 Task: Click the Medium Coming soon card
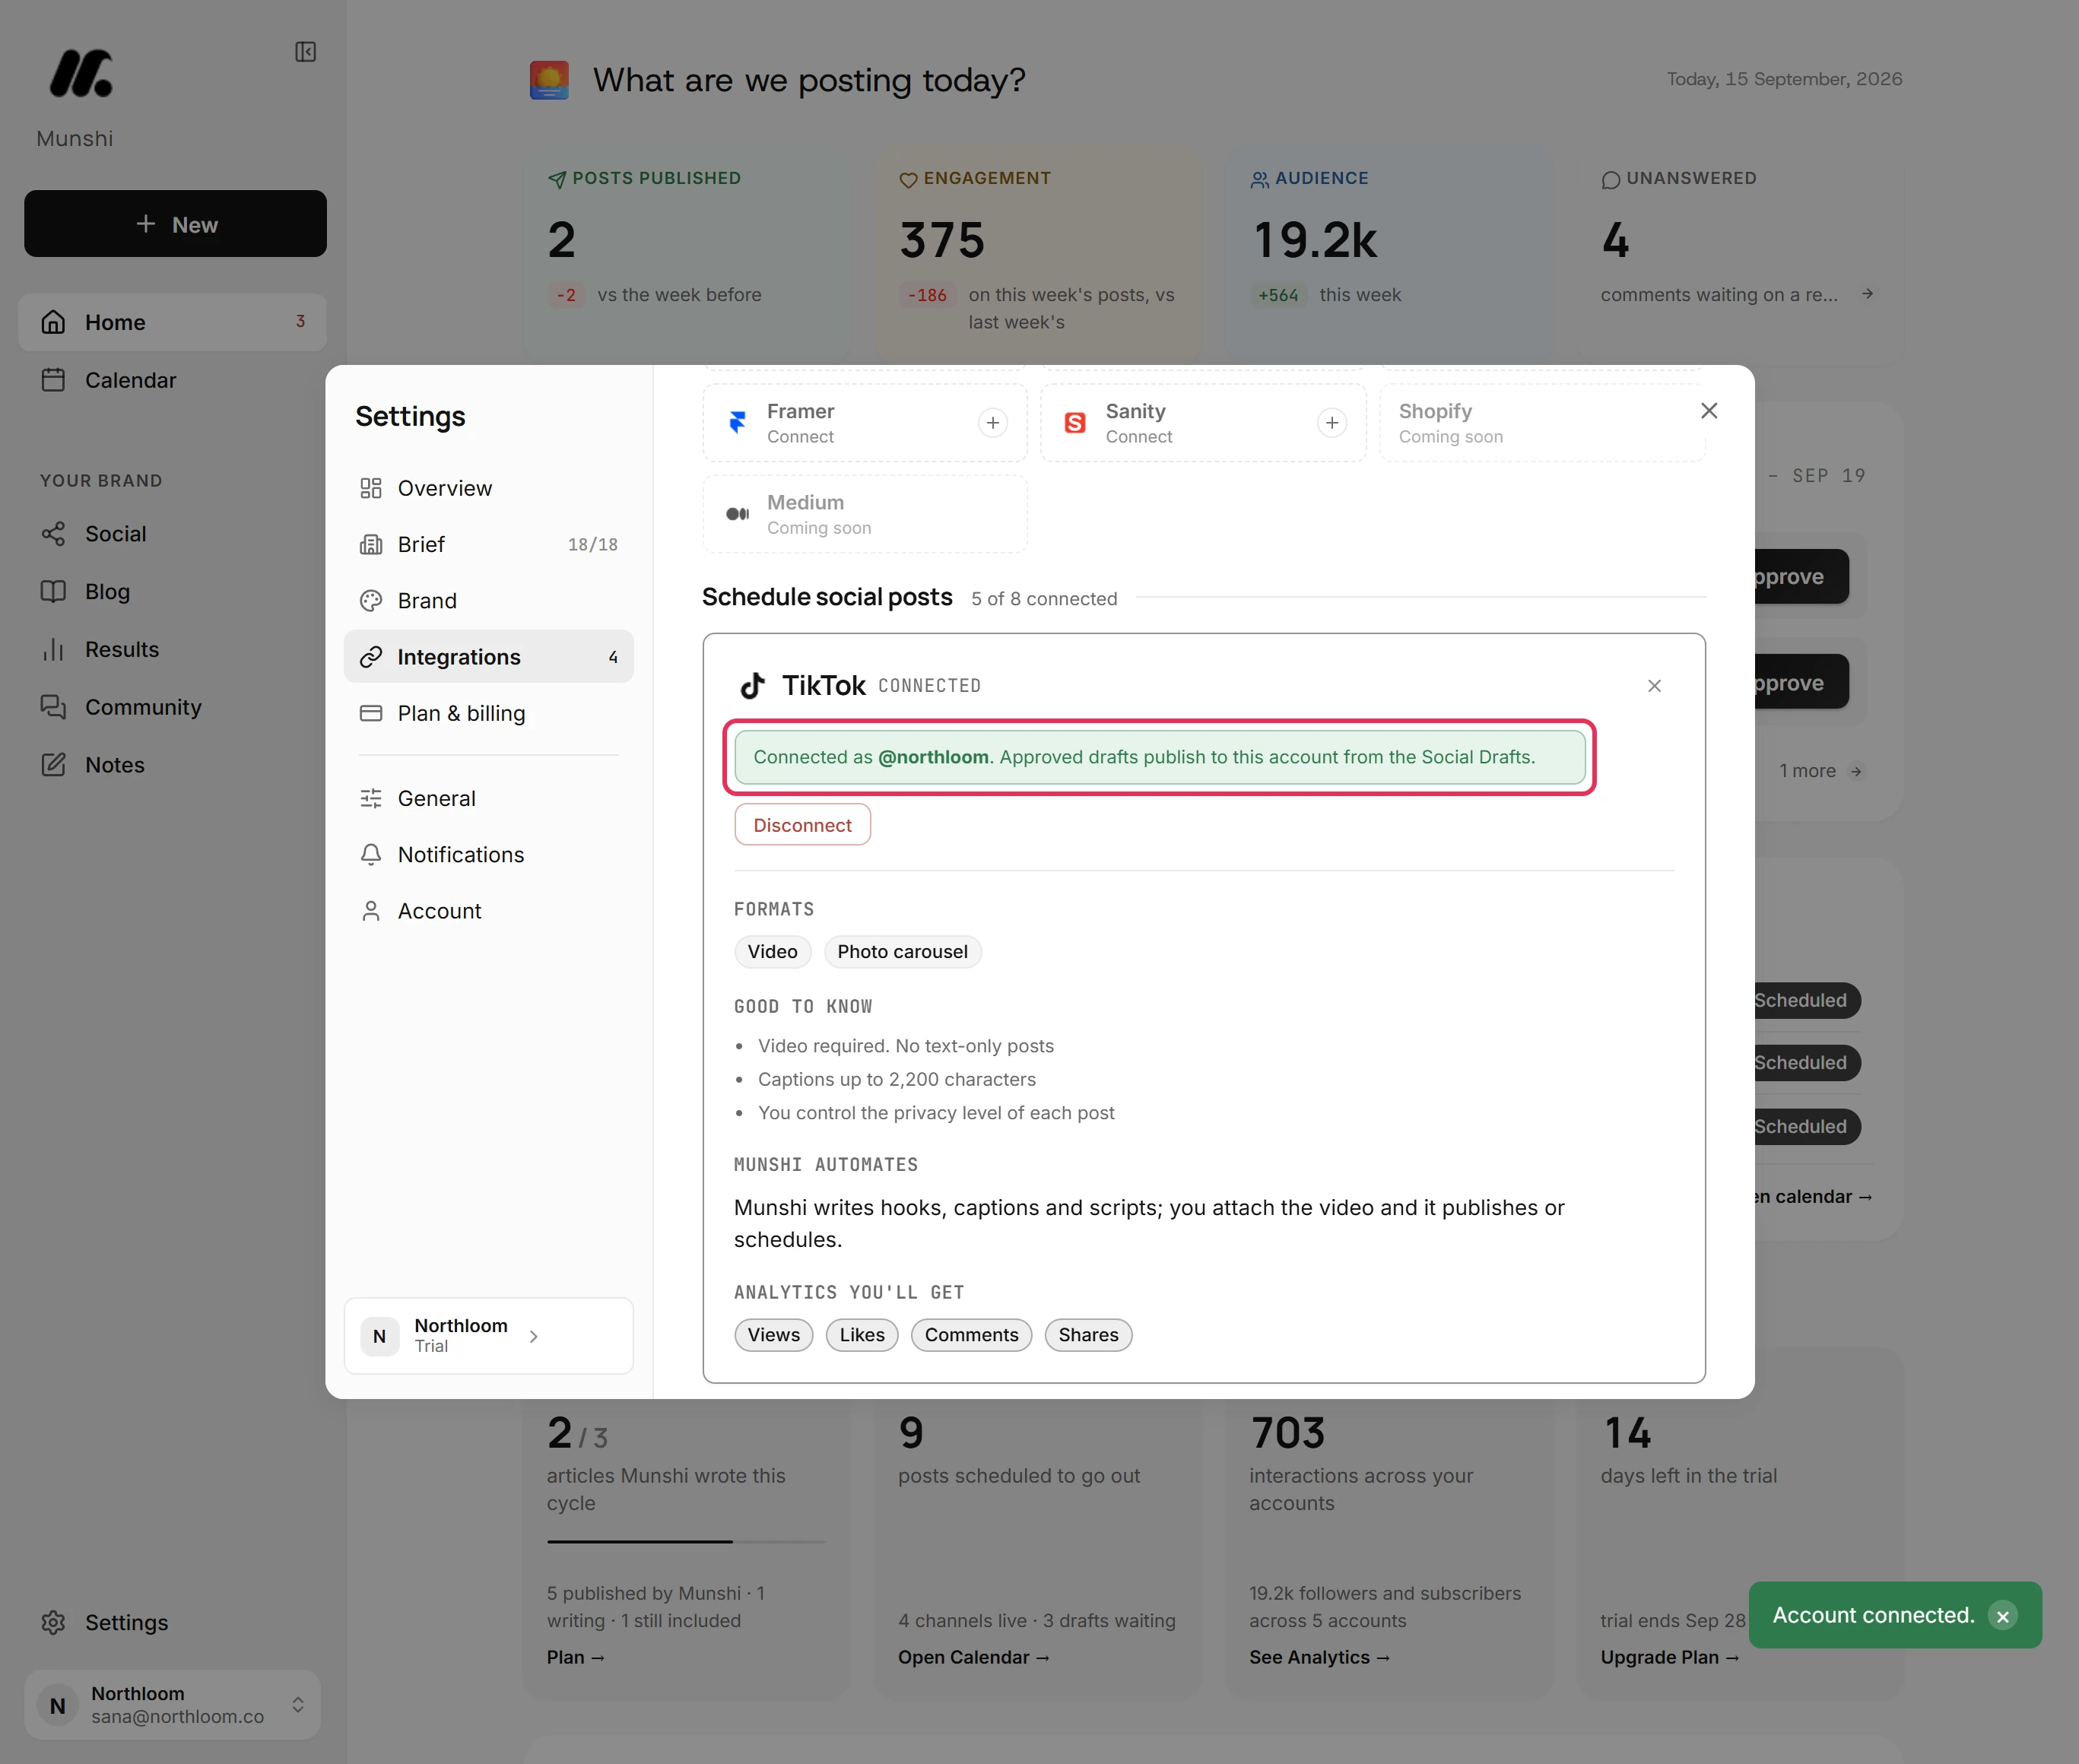pyautogui.click(x=864, y=514)
